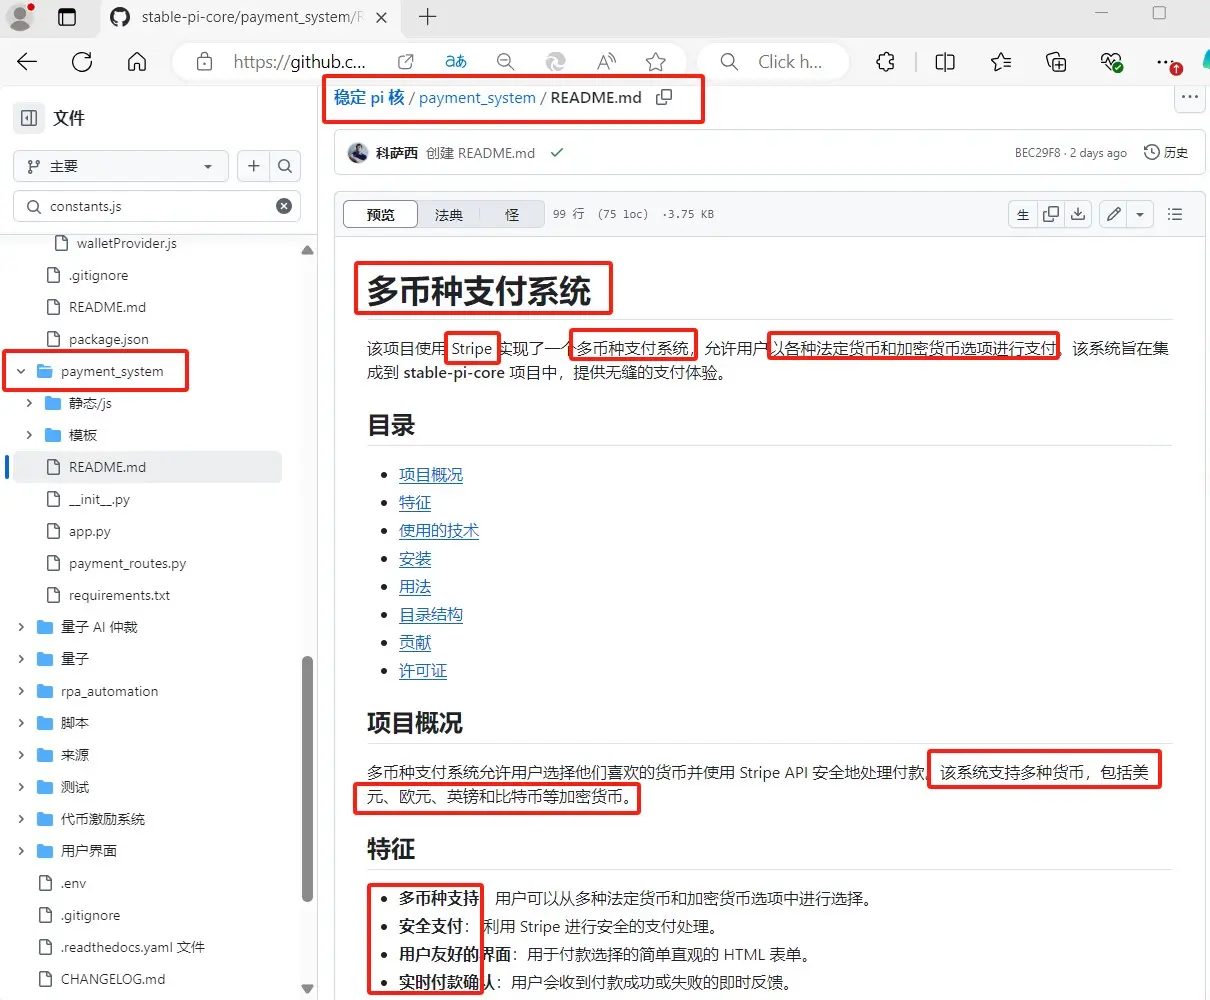Open payment_system in the breadcrumb
The image size is (1210, 1000).
pos(477,98)
